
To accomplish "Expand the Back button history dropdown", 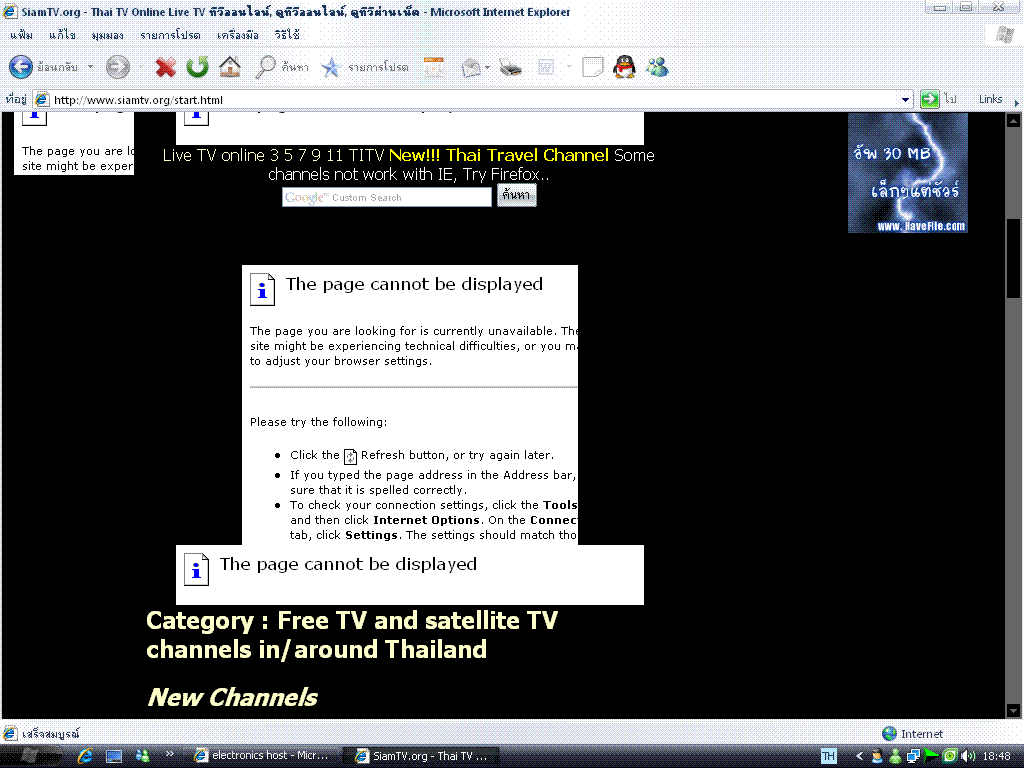I will coord(90,67).
